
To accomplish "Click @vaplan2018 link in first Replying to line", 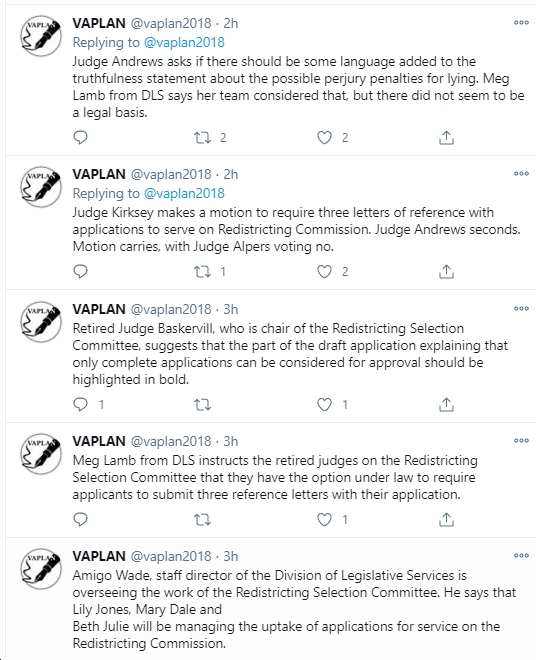I will pyautogui.click(x=184, y=42).
